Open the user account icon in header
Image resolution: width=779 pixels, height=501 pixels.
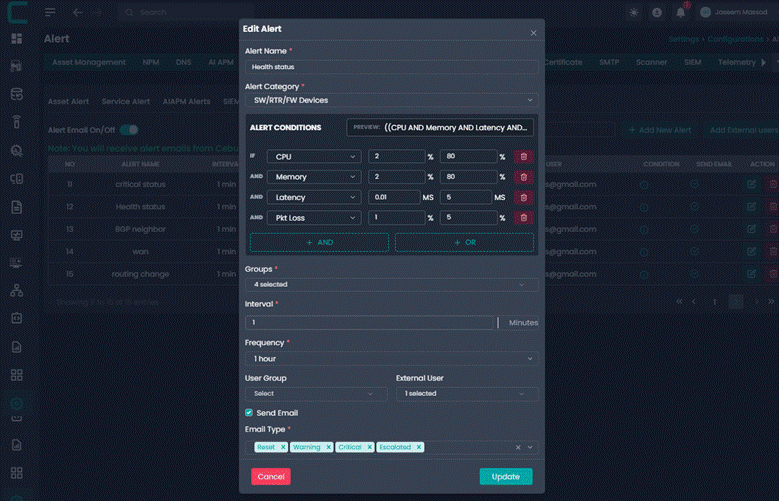(657, 12)
